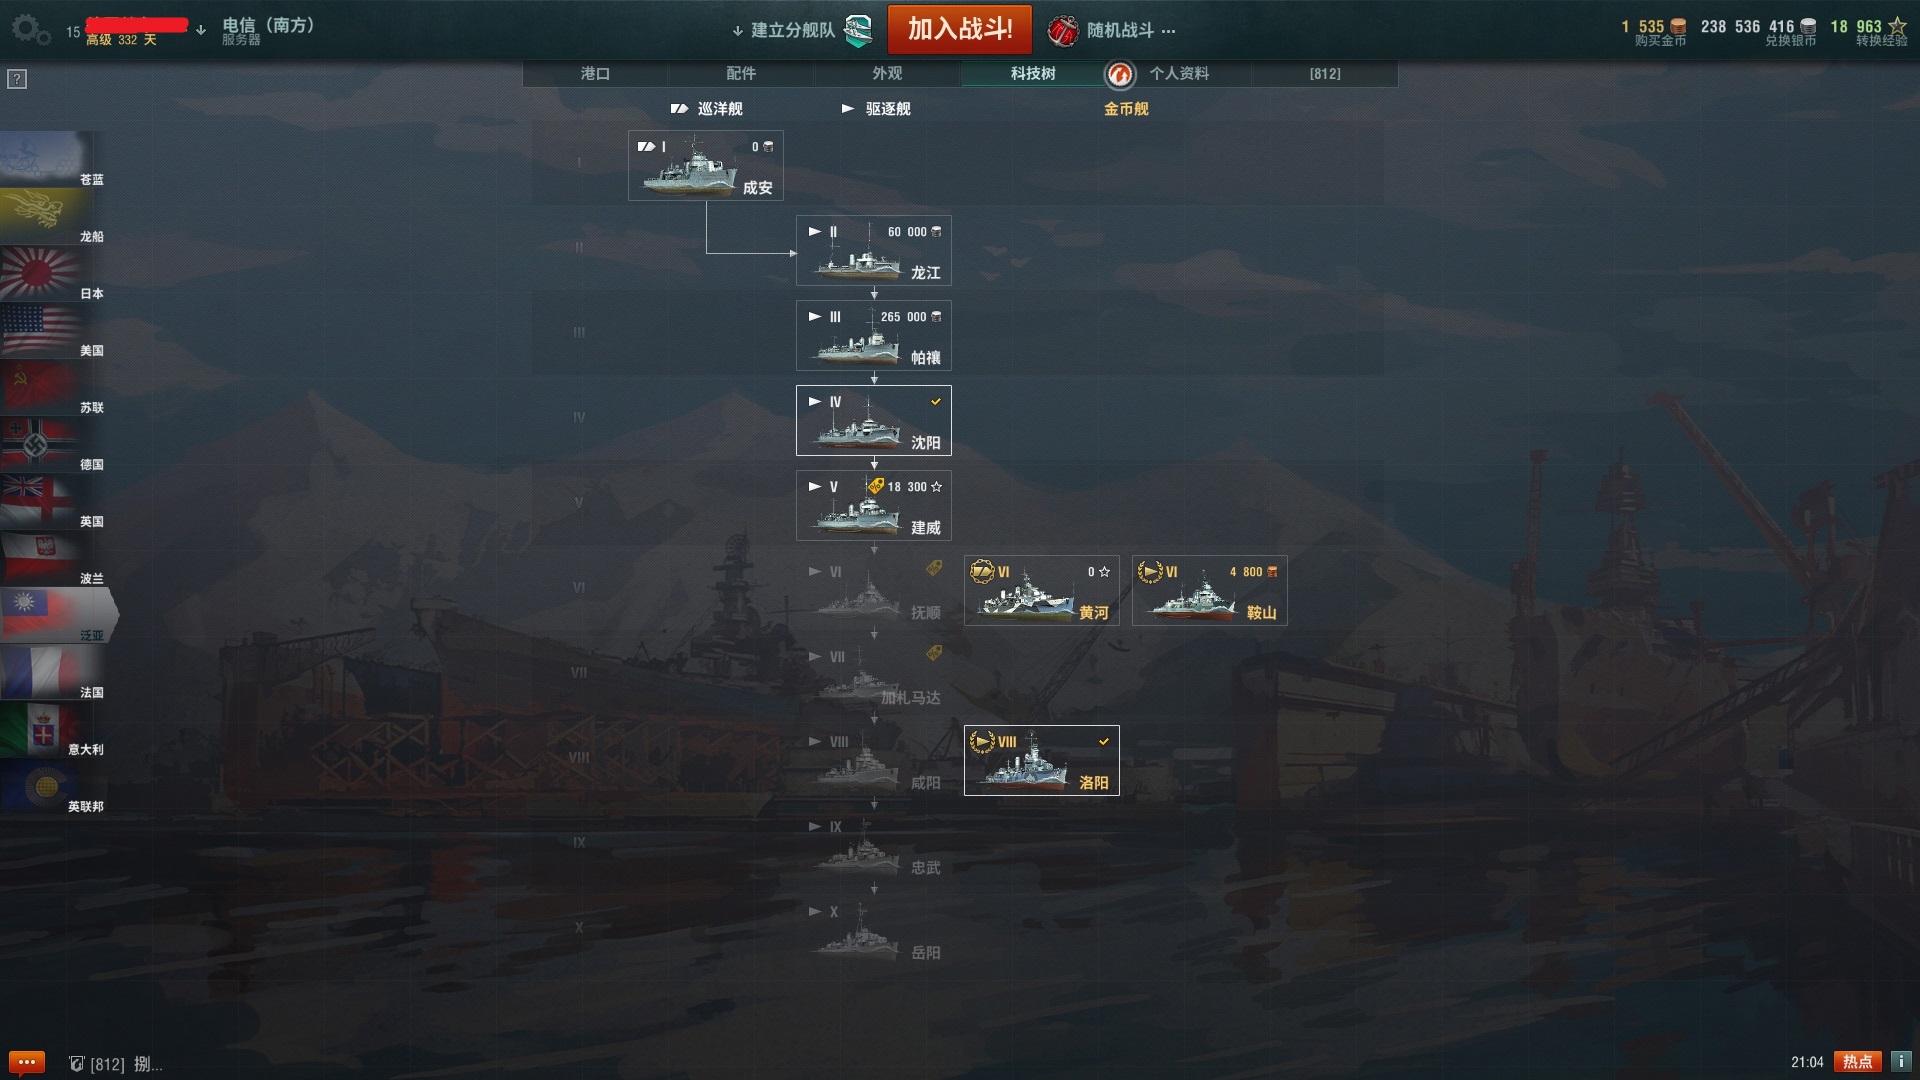Expand the account dropdown arrow
Viewport: 1920px width, 1080px height.
pyautogui.click(x=201, y=30)
